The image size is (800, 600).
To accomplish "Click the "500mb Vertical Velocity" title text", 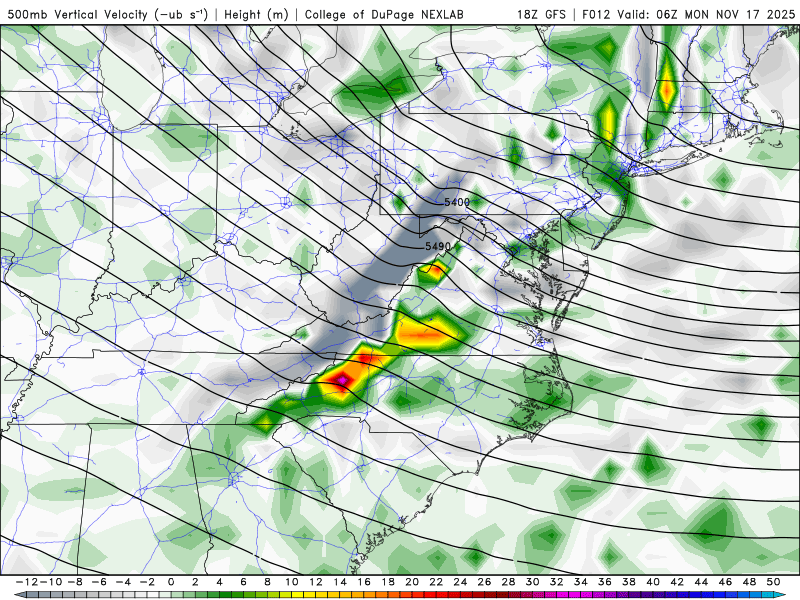I will 78,14.
